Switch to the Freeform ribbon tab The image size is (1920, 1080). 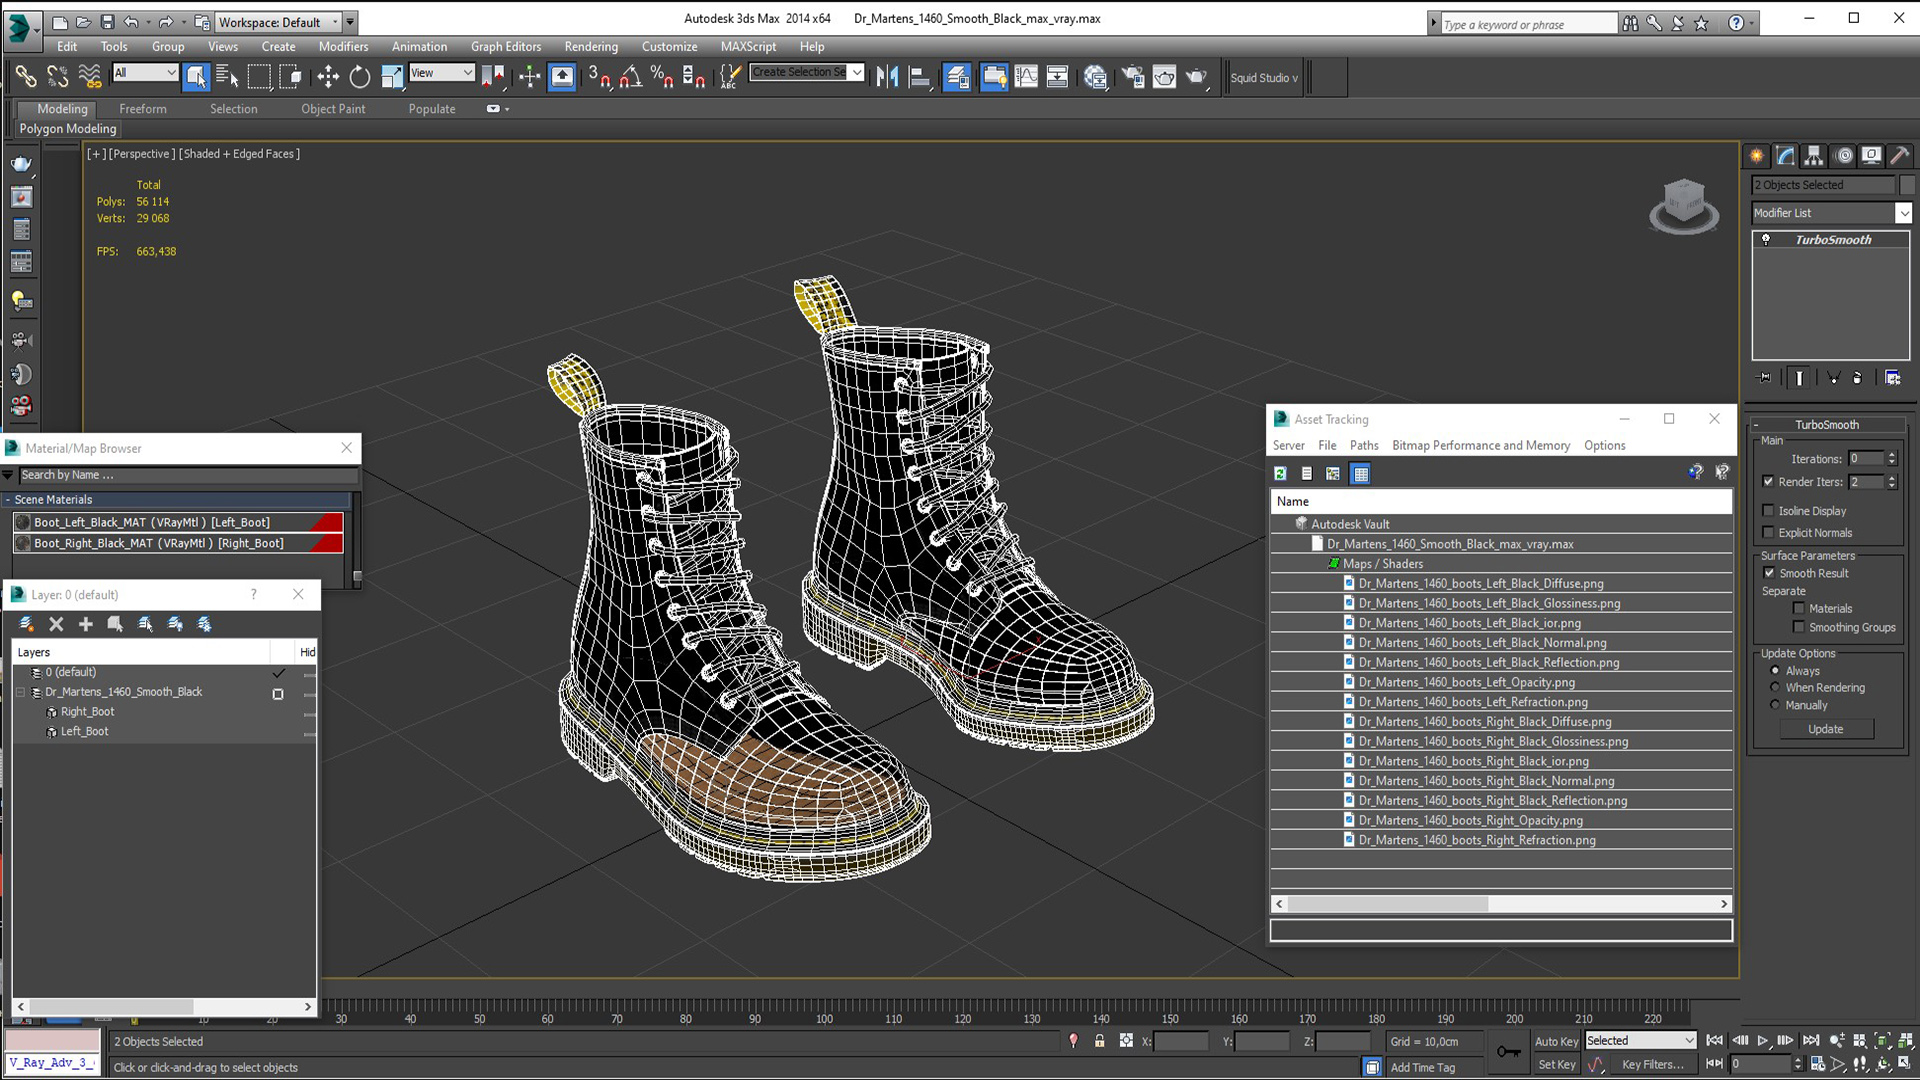pyautogui.click(x=143, y=109)
